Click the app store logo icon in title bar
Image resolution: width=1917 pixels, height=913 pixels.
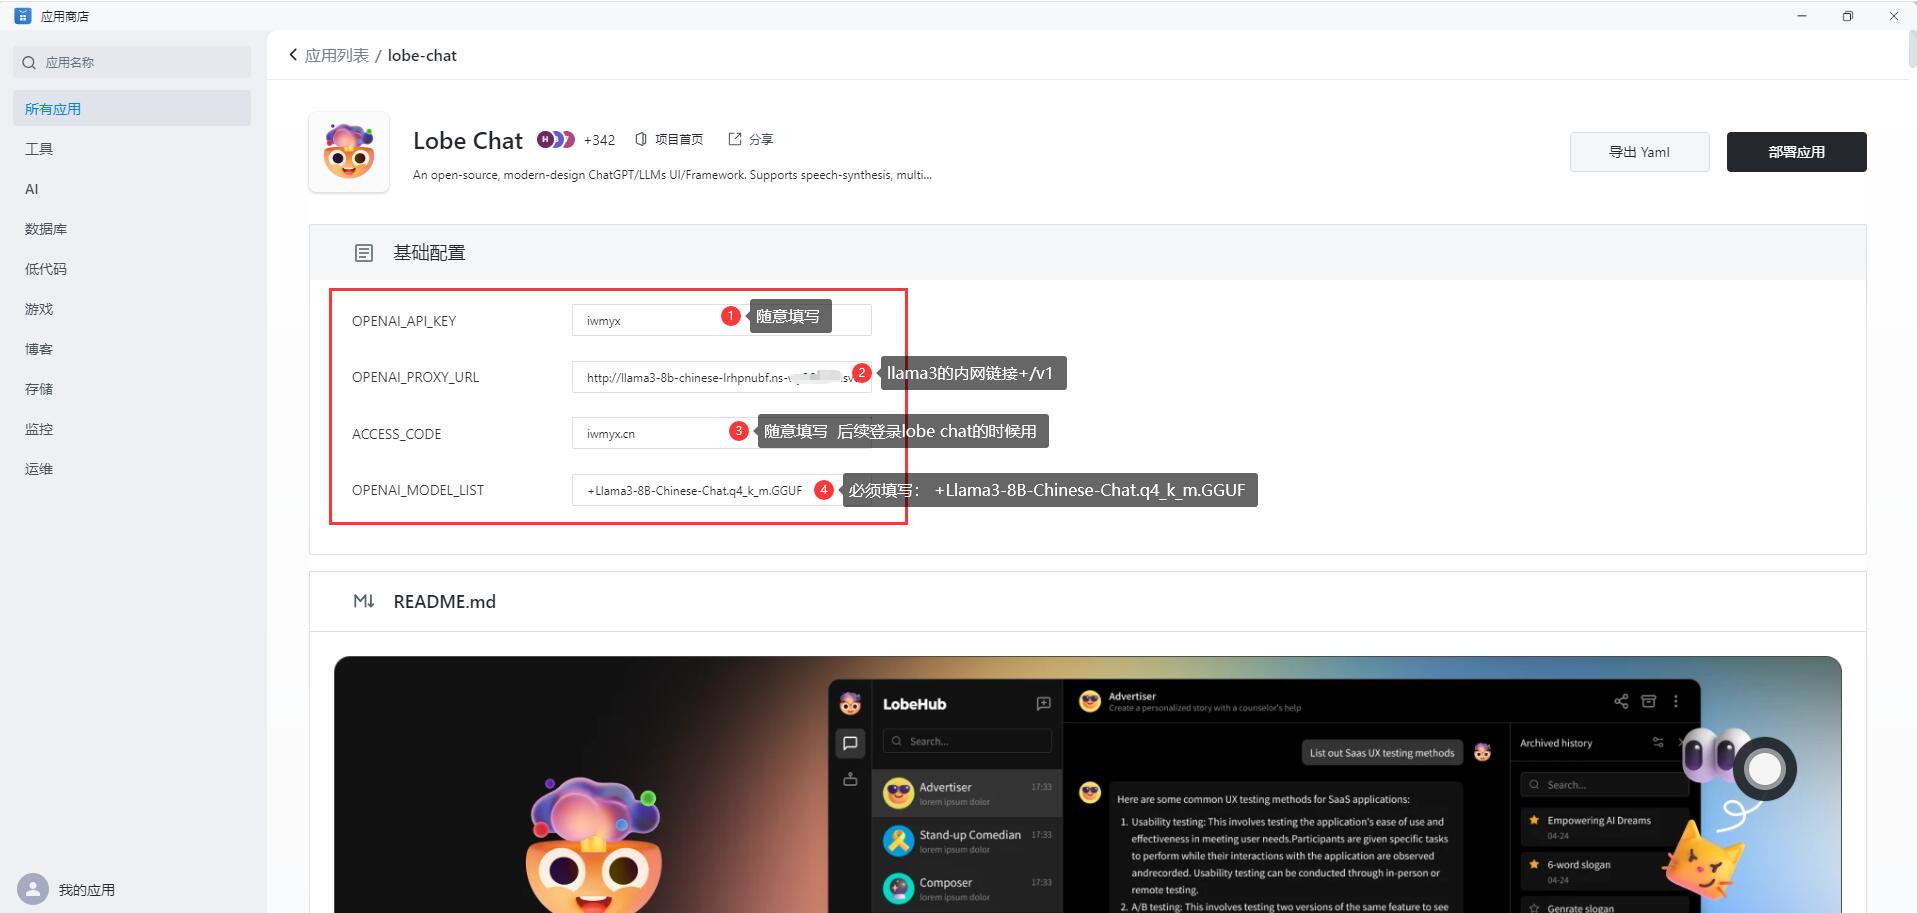tap(22, 16)
